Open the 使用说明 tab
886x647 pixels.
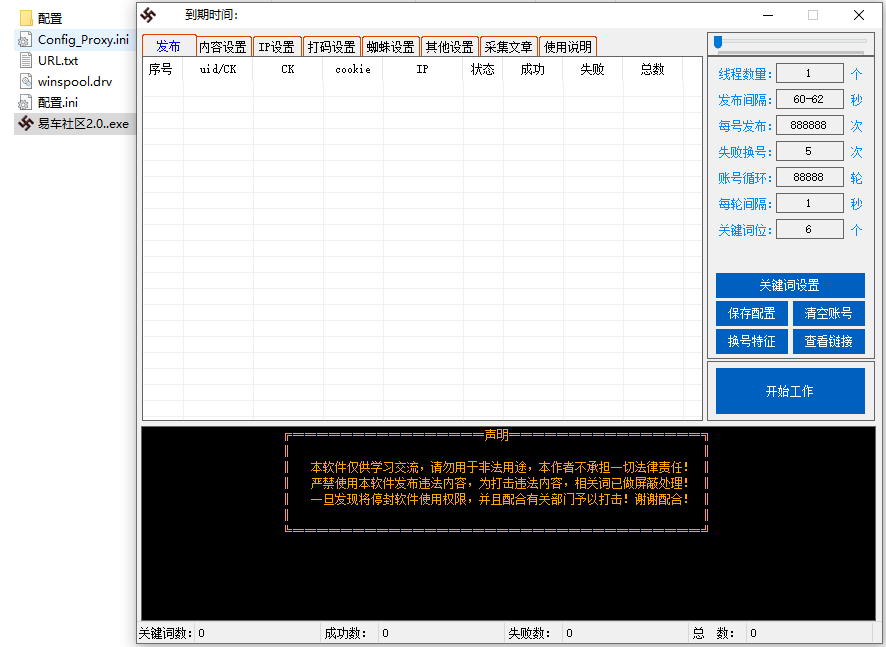coord(567,45)
